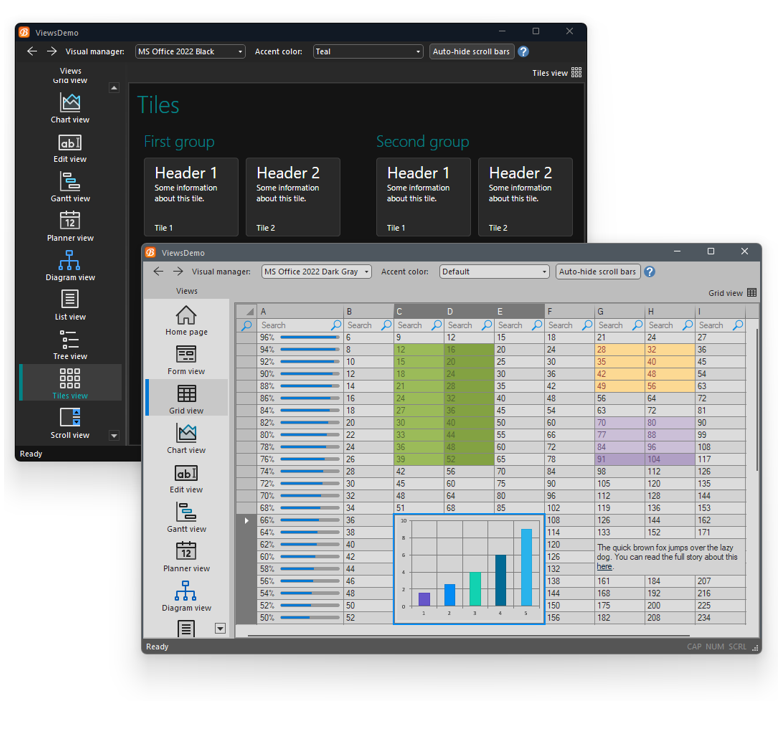Click the Grid view icon at top right
The image size is (783, 733).
[x=752, y=293]
